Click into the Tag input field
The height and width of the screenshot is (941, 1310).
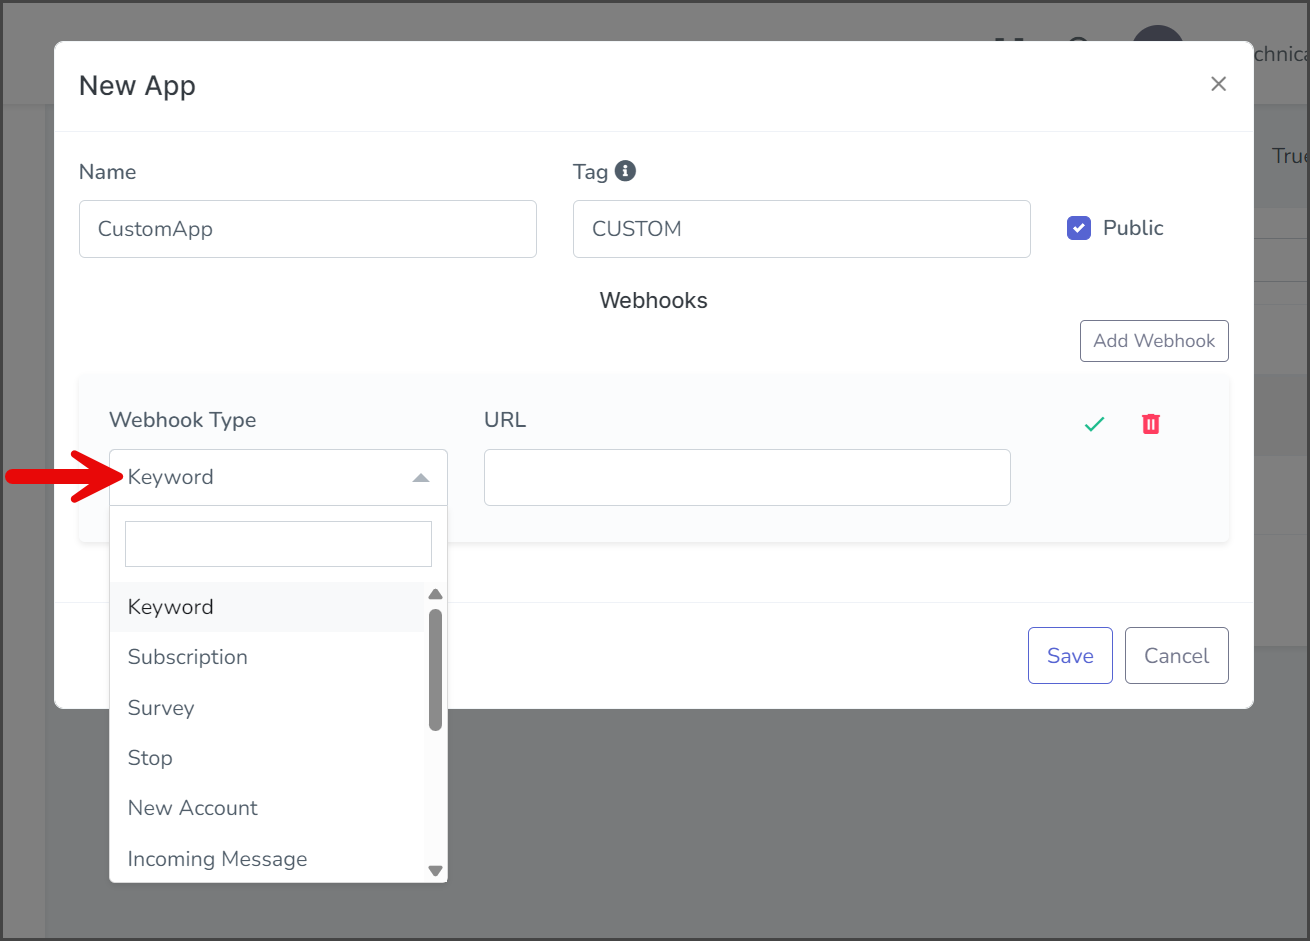click(802, 229)
